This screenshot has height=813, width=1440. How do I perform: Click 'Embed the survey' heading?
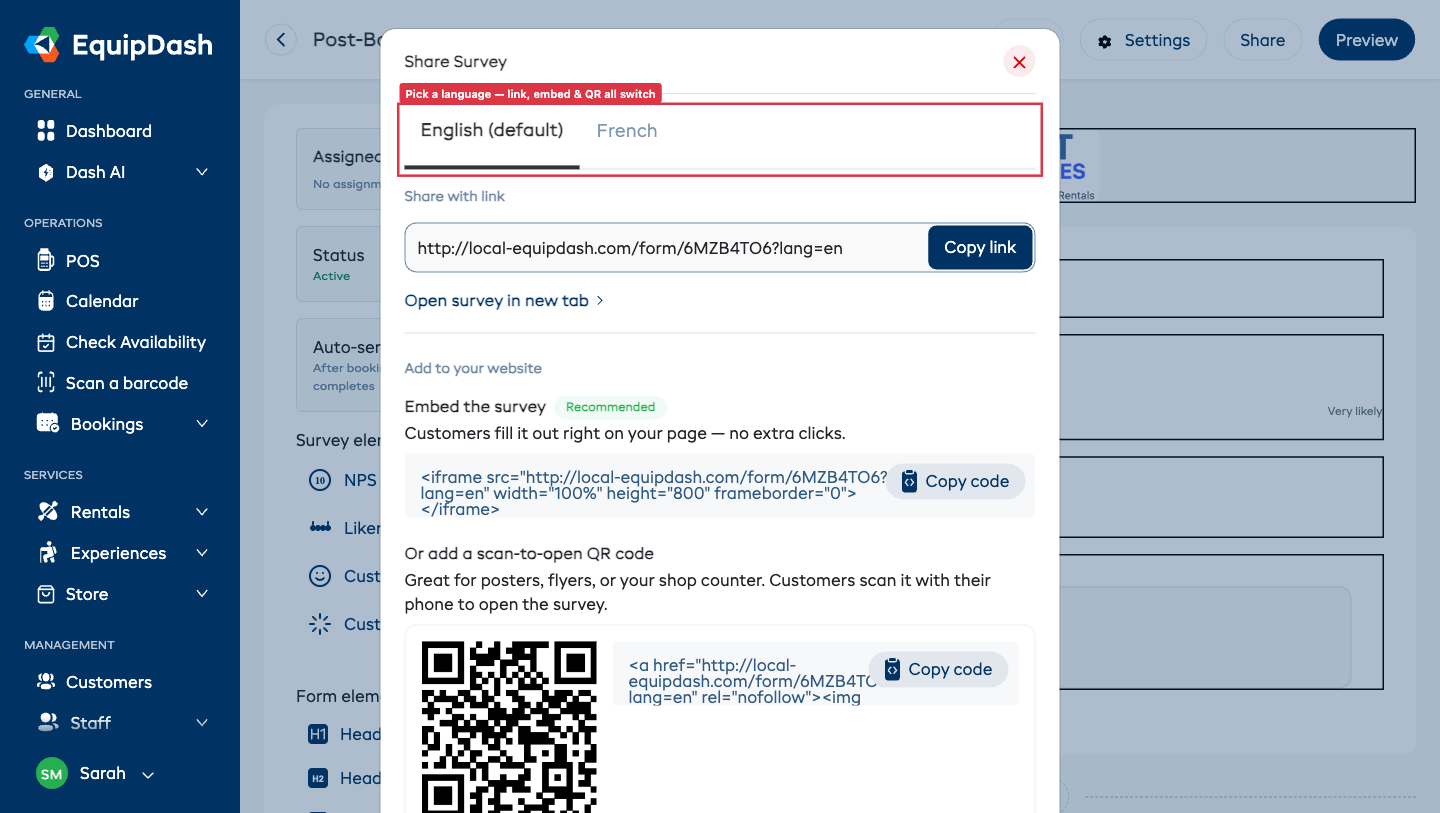[475, 406]
